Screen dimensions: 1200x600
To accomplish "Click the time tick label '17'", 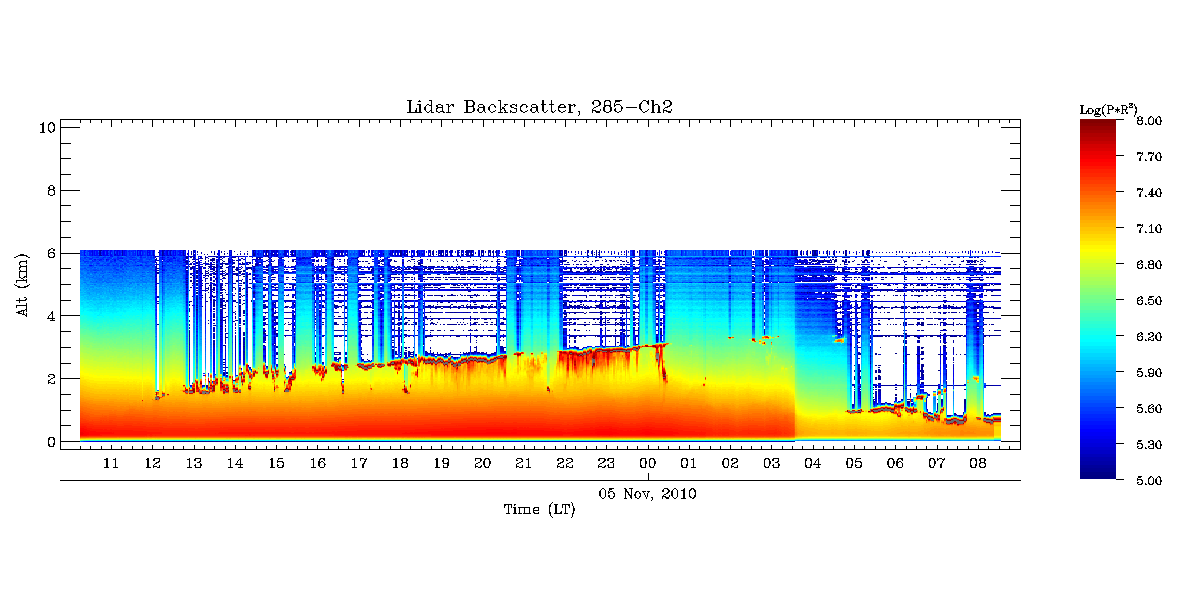I will point(358,464).
